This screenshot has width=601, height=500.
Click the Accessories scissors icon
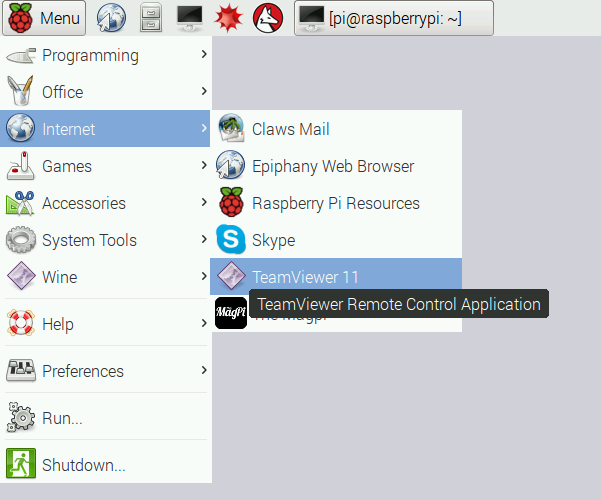pyautogui.click(x=21, y=203)
